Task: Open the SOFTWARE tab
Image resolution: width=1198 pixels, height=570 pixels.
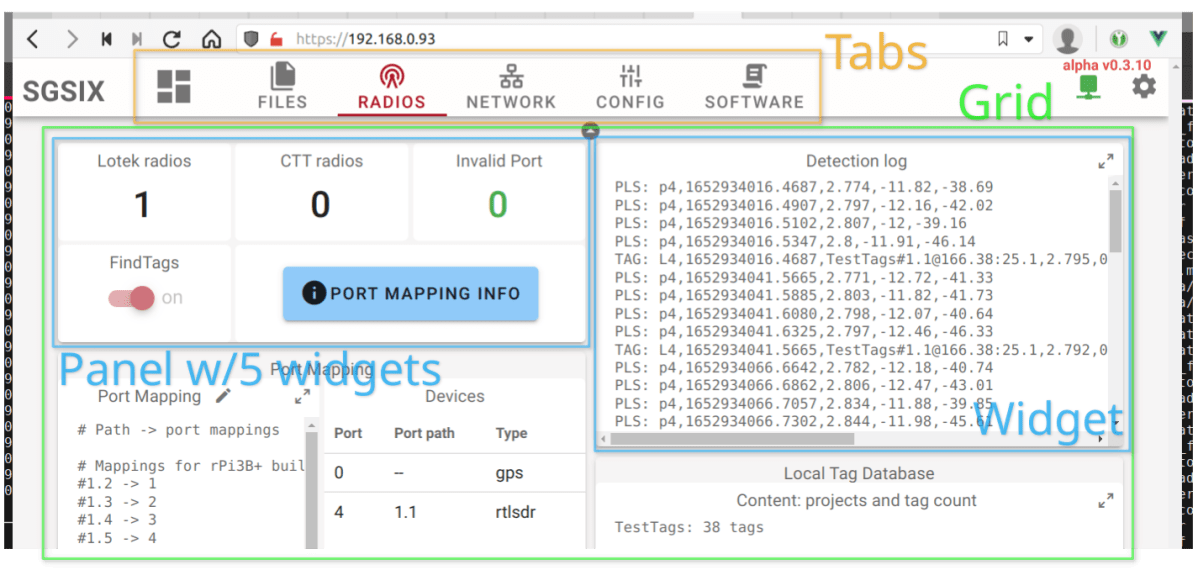Action: tap(754, 86)
